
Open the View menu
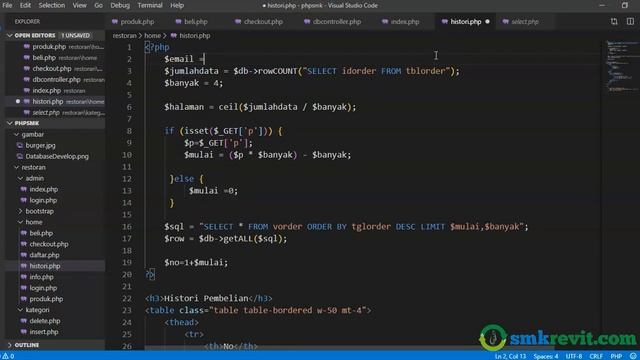coord(79,5)
